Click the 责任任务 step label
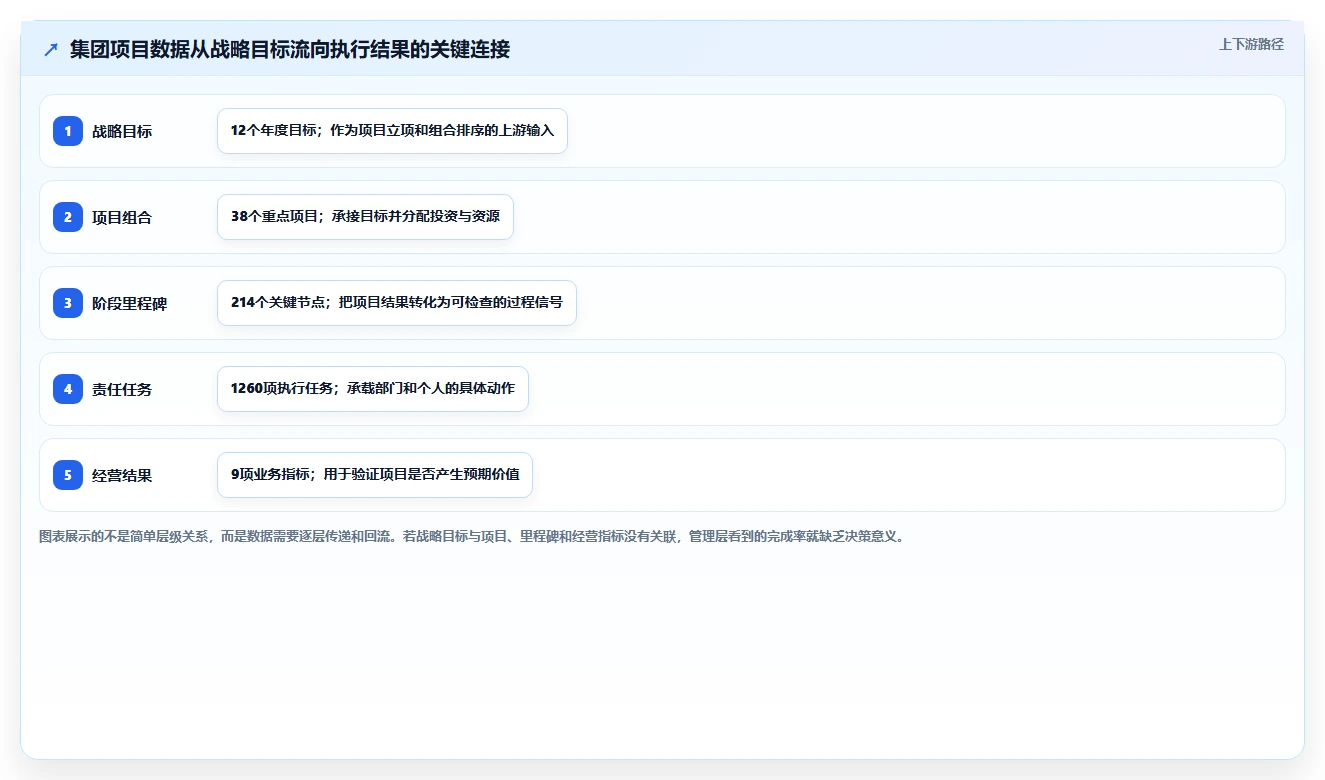This screenshot has height=780, width=1325. pos(122,389)
